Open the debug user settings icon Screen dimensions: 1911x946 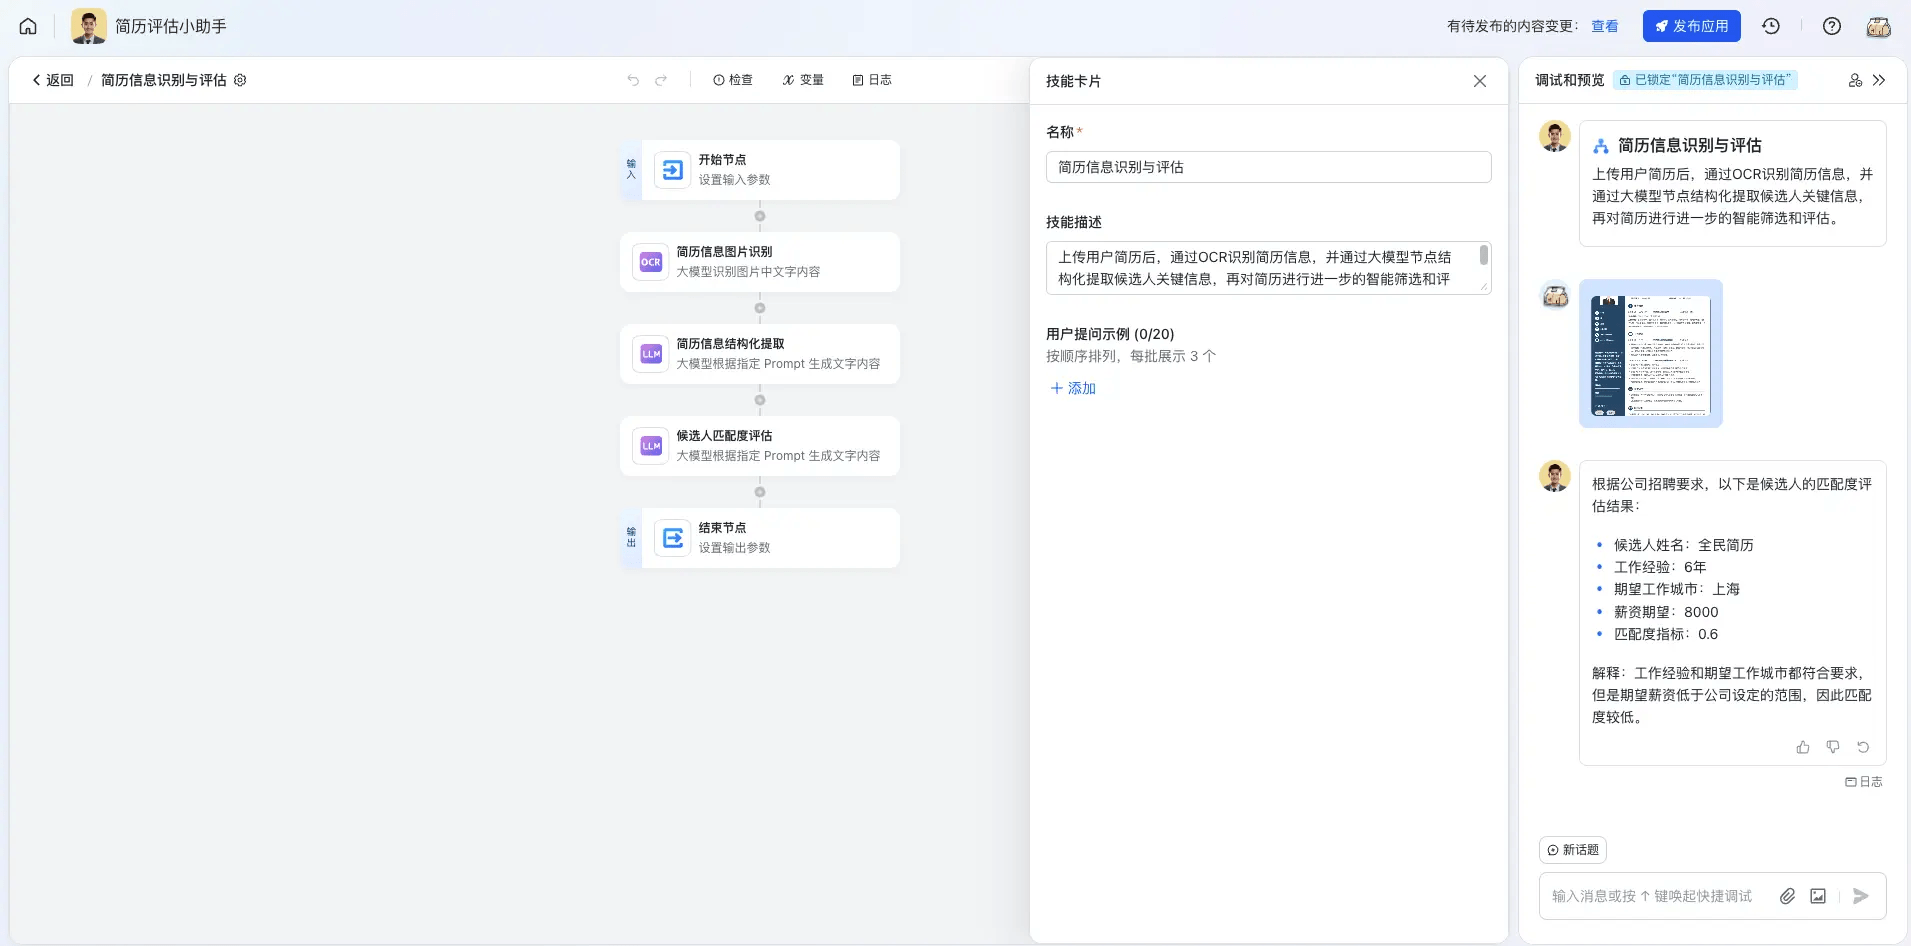tap(1855, 80)
